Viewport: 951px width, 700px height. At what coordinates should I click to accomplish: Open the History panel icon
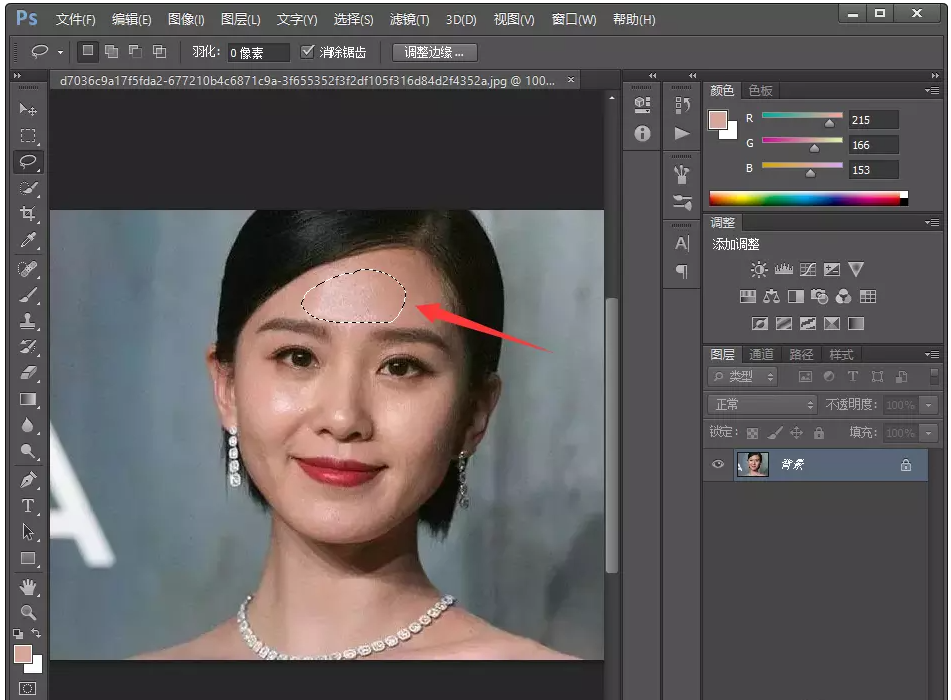[683, 105]
